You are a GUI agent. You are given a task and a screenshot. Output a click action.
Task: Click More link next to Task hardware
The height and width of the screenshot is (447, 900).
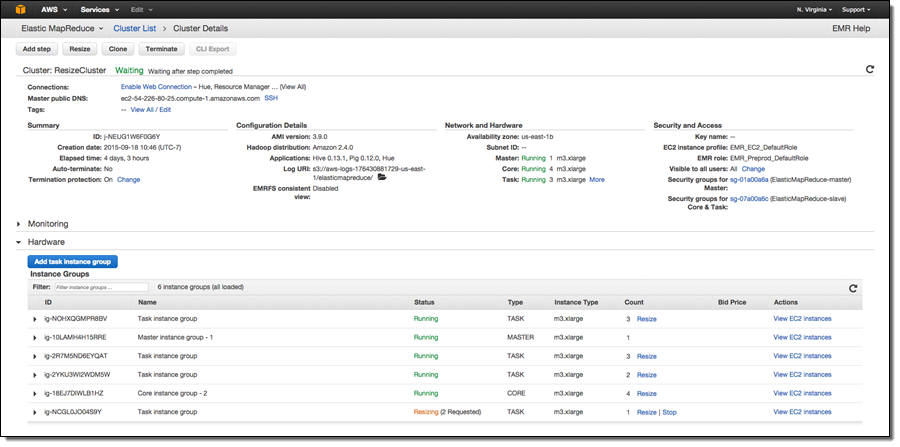point(597,180)
